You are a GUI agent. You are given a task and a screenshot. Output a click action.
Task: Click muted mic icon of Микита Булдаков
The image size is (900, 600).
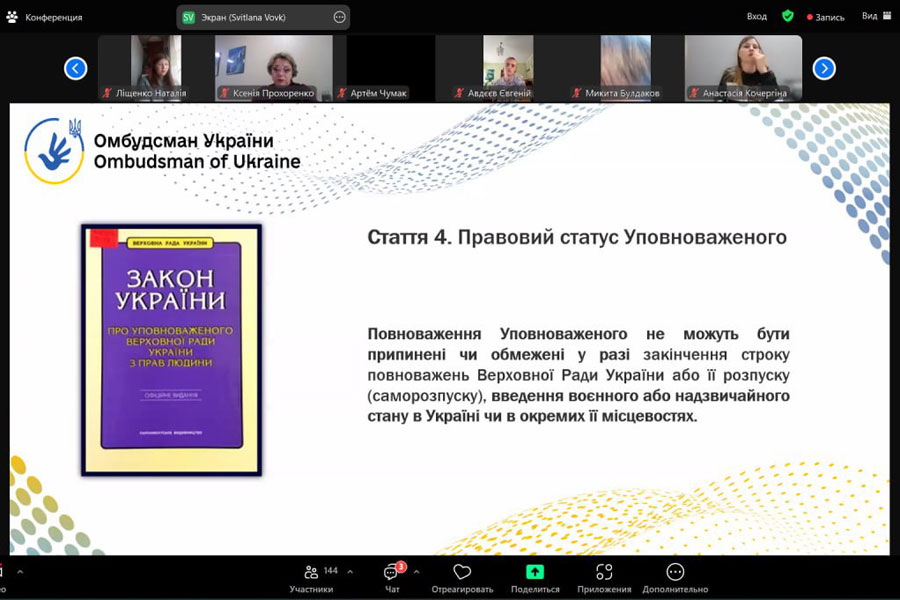577,92
